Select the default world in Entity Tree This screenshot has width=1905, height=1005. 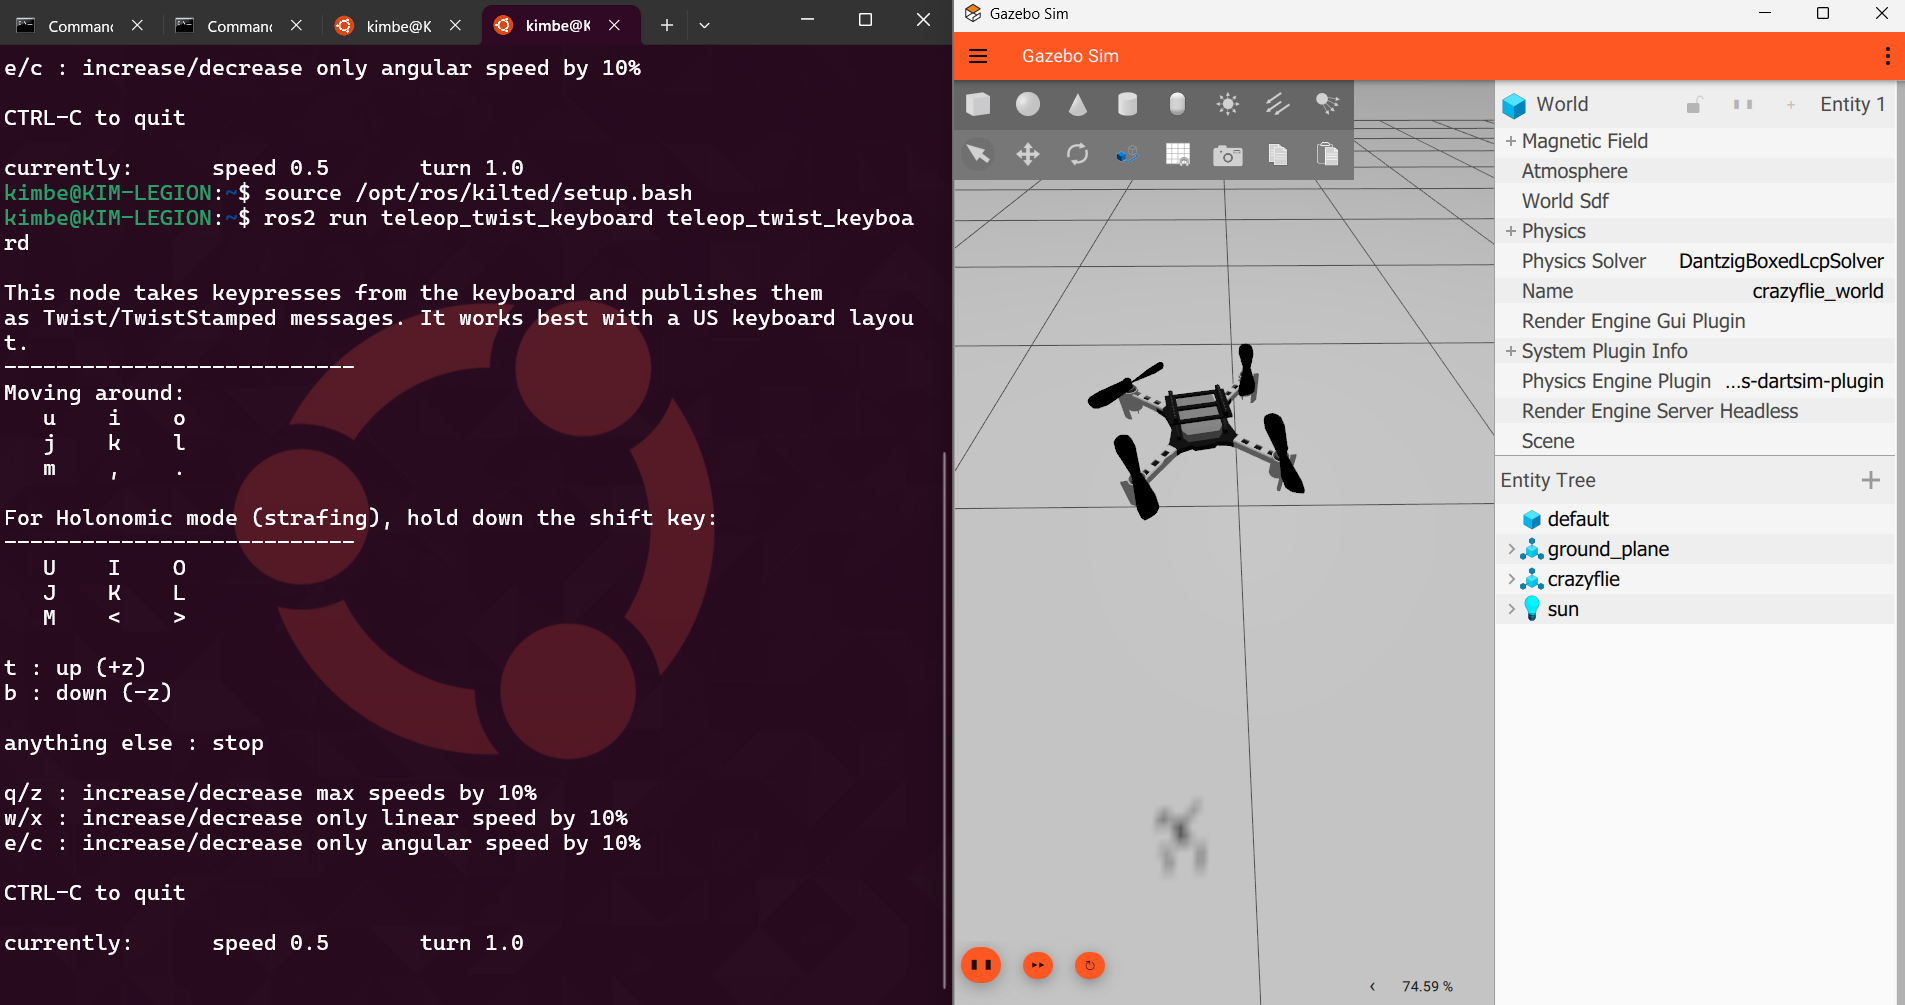click(x=1578, y=519)
